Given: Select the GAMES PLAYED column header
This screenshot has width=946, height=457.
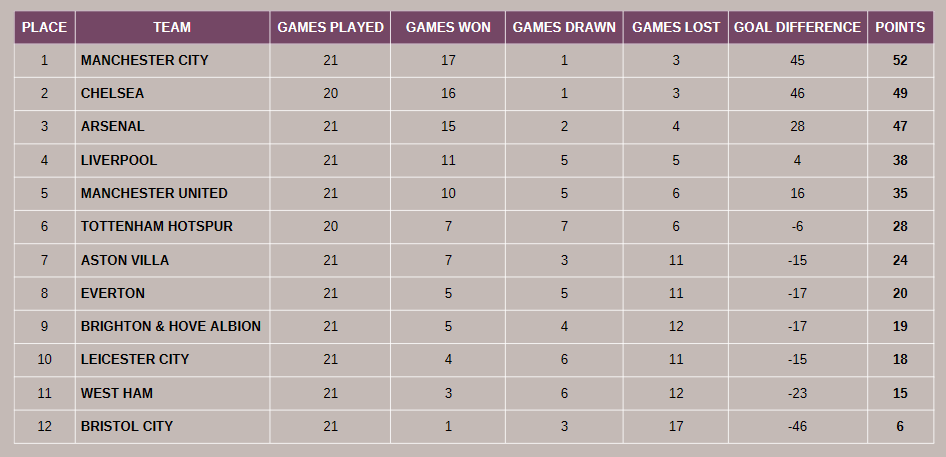Looking at the screenshot, I should 330,27.
